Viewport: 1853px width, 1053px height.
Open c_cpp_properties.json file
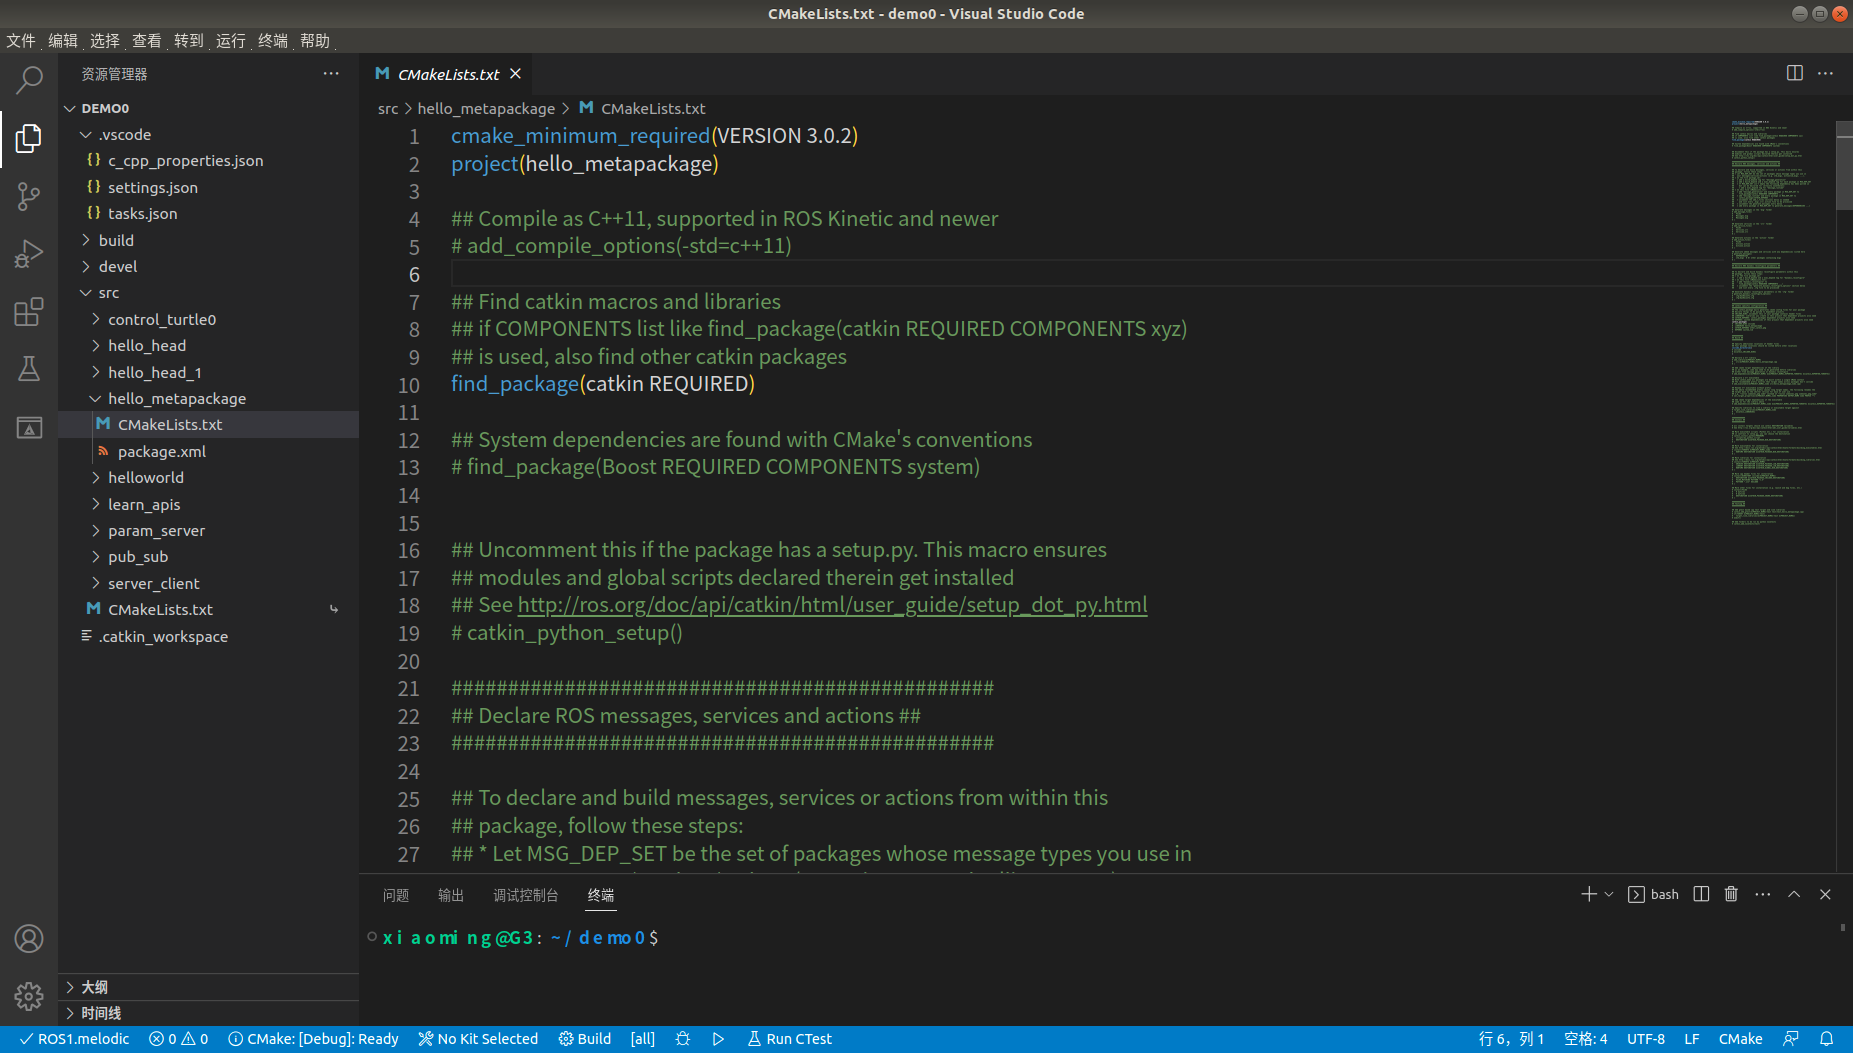[x=208, y=160]
